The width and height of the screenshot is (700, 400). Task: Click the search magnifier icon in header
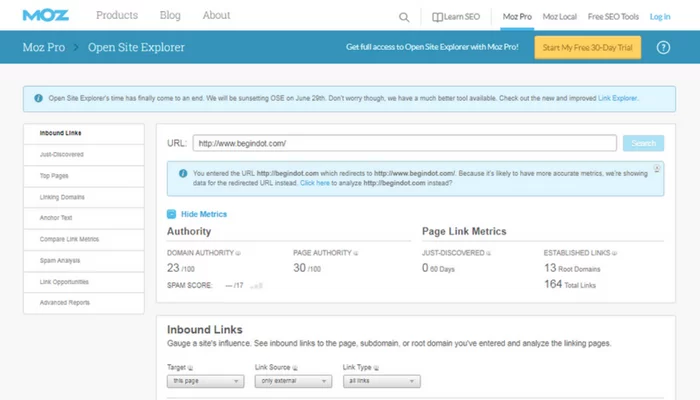point(404,16)
